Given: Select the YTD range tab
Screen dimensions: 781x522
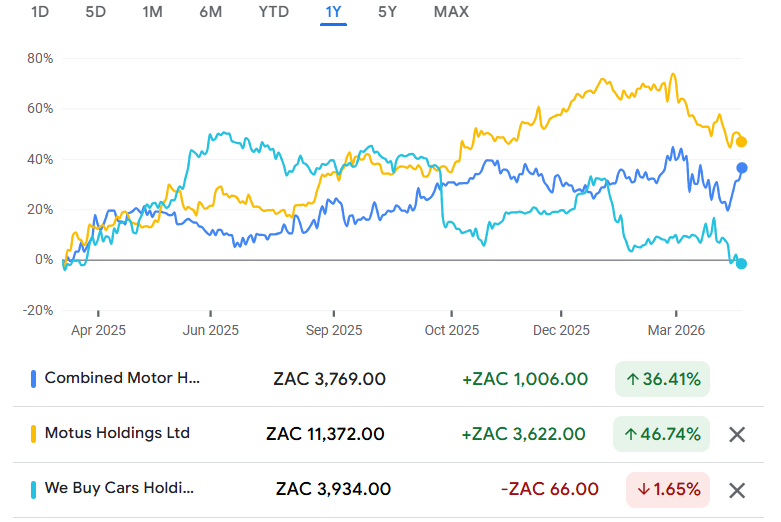Looking at the screenshot, I should click(273, 12).
